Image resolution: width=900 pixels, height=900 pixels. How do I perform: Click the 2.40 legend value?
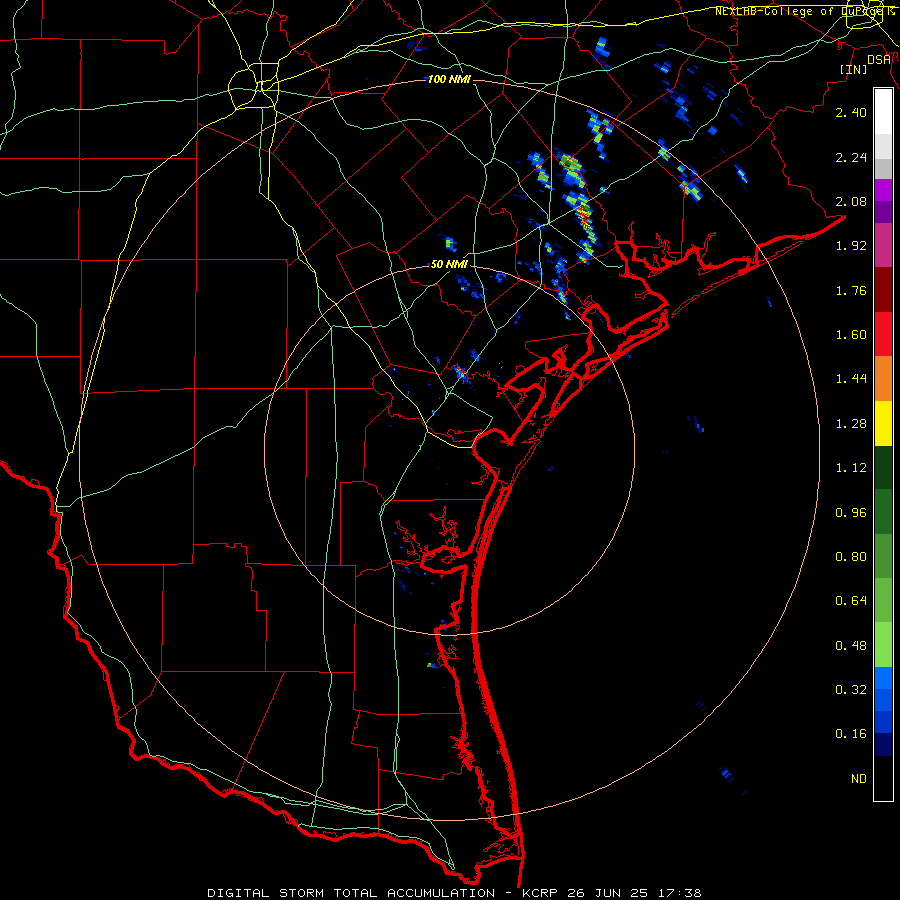851,112
